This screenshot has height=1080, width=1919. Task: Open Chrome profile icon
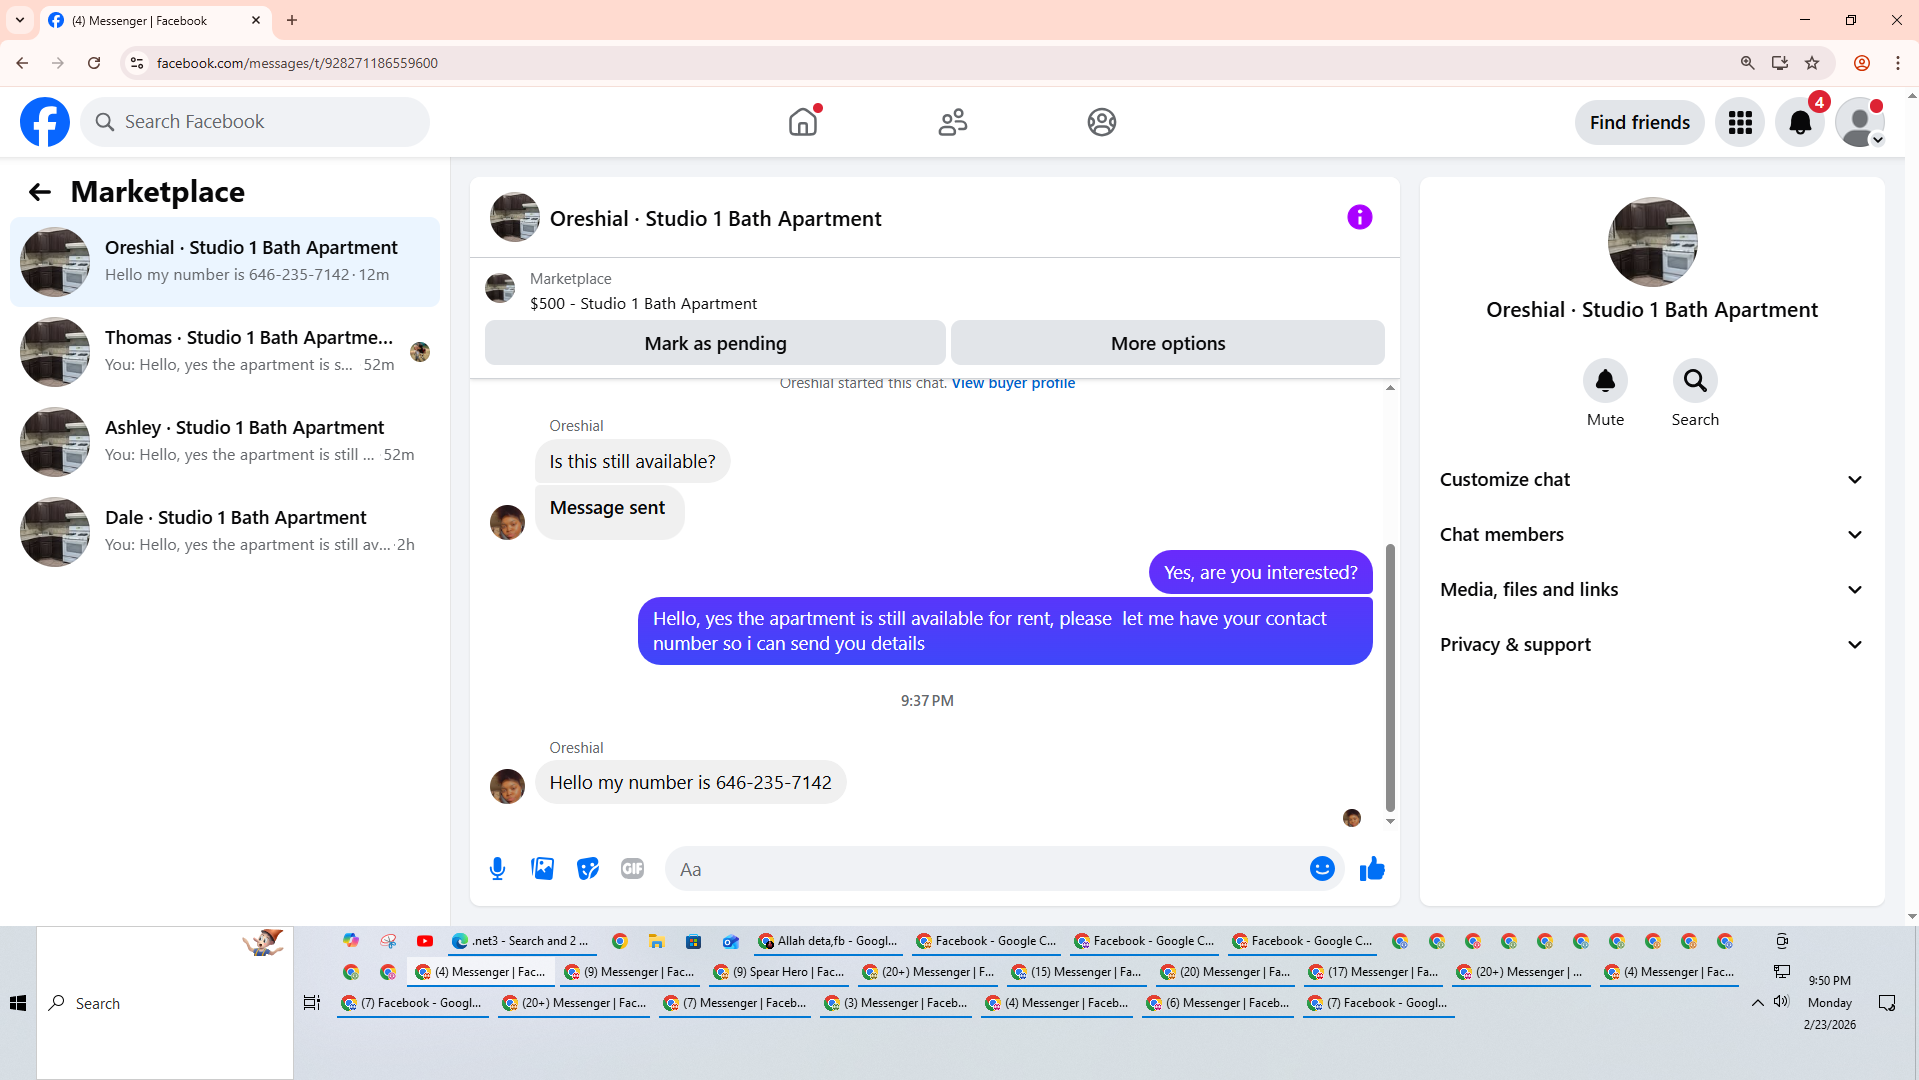1862,63
